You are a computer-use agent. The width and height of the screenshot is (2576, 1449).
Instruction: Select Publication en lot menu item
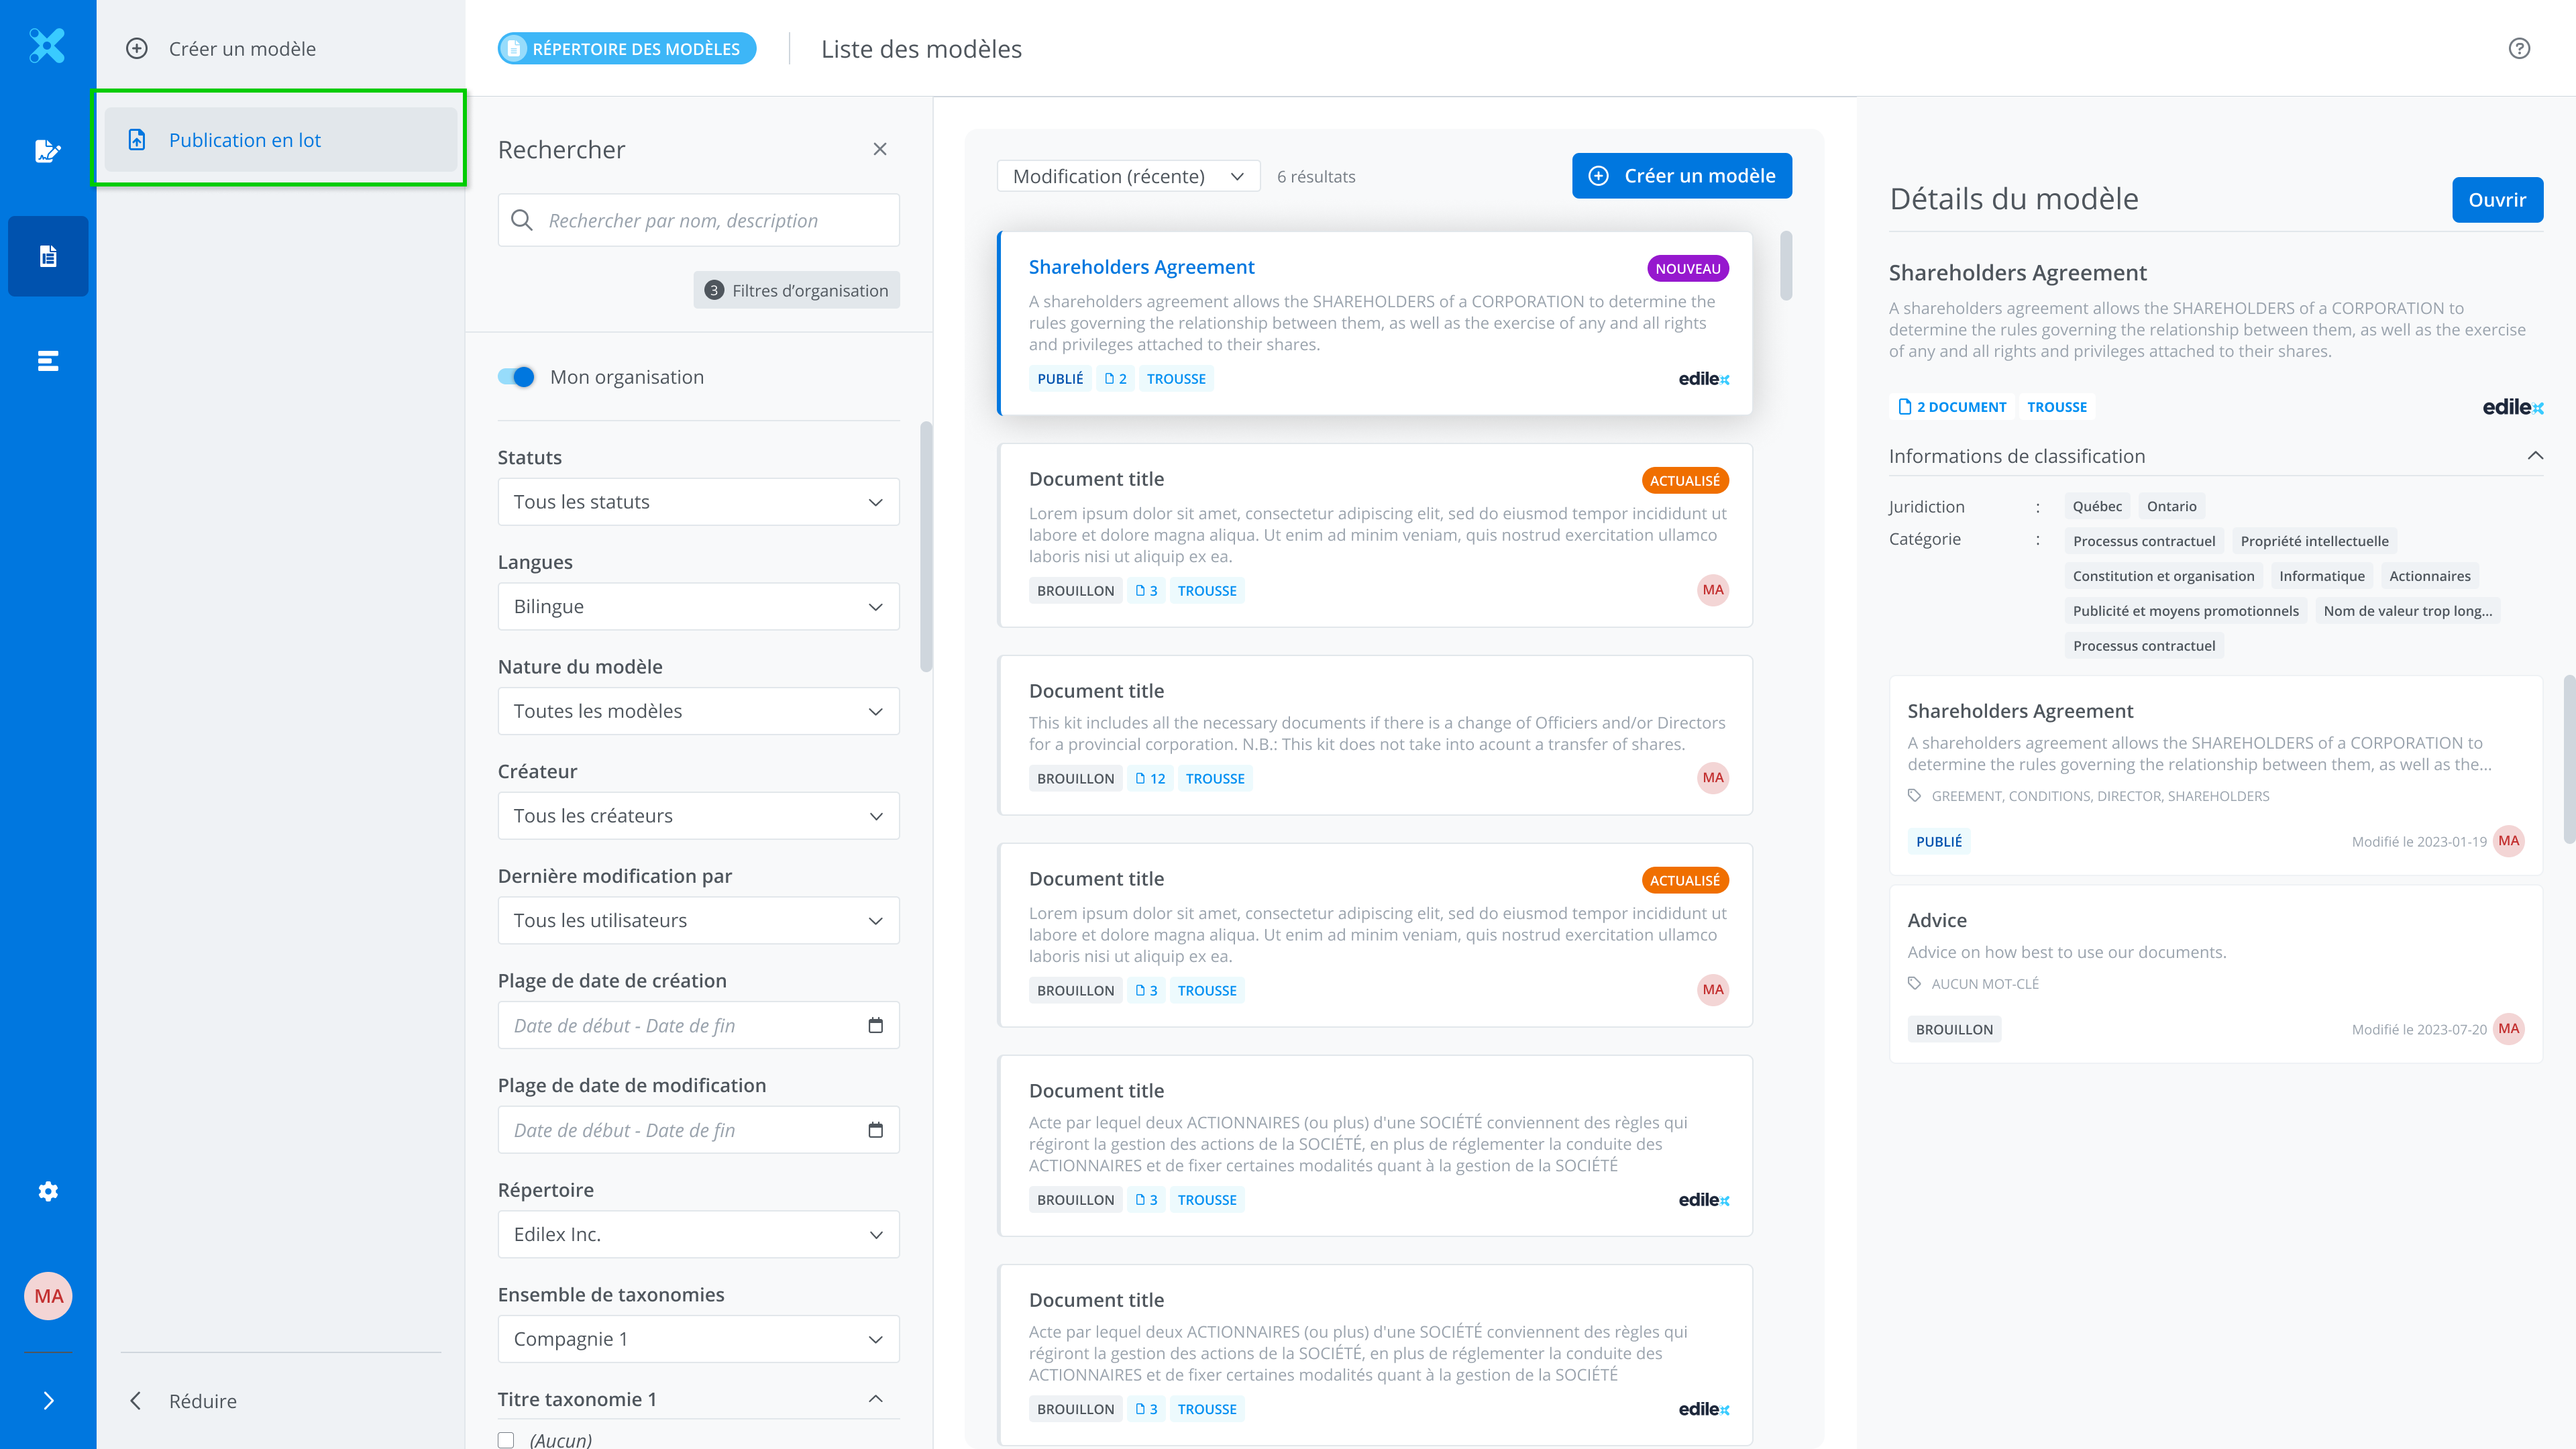[245, 140]
